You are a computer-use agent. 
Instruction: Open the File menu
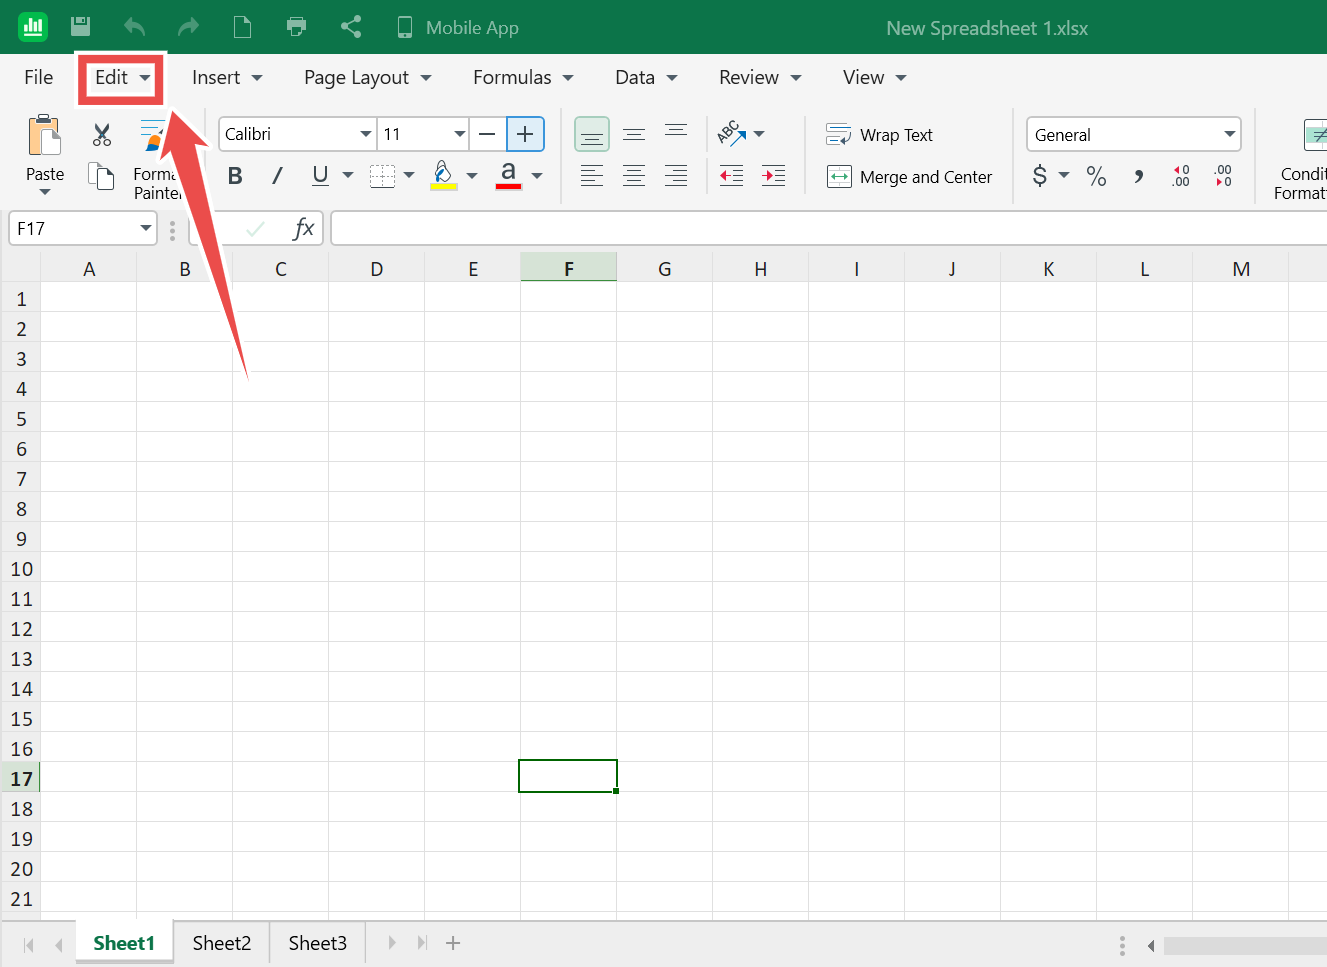coord(39,77)
